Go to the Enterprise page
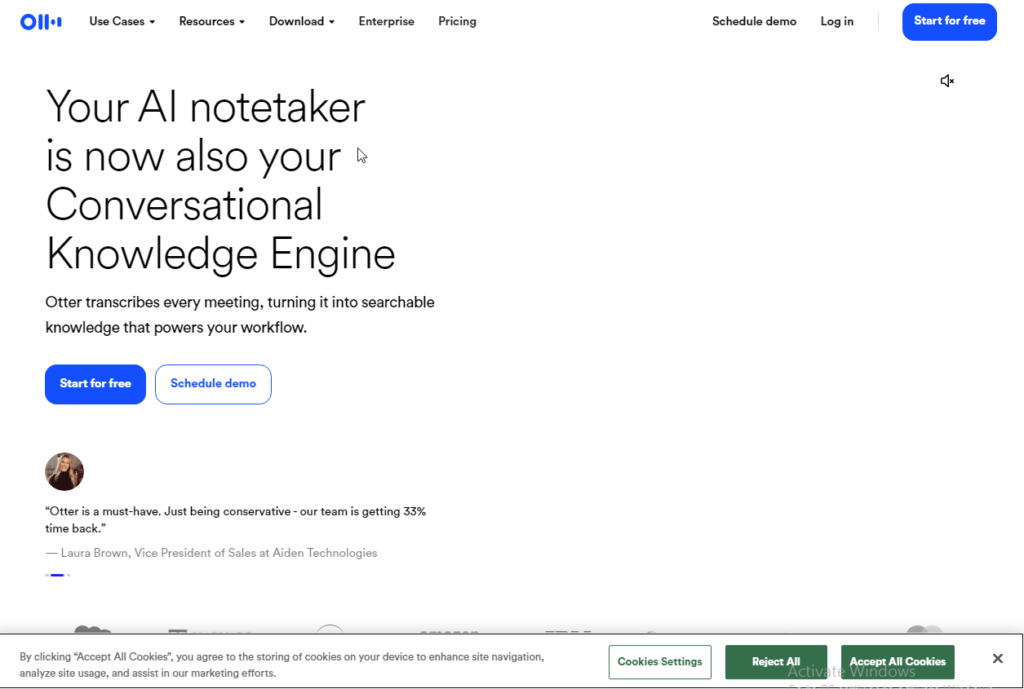Screen dimensions: 1024x689 coord(386,22)
